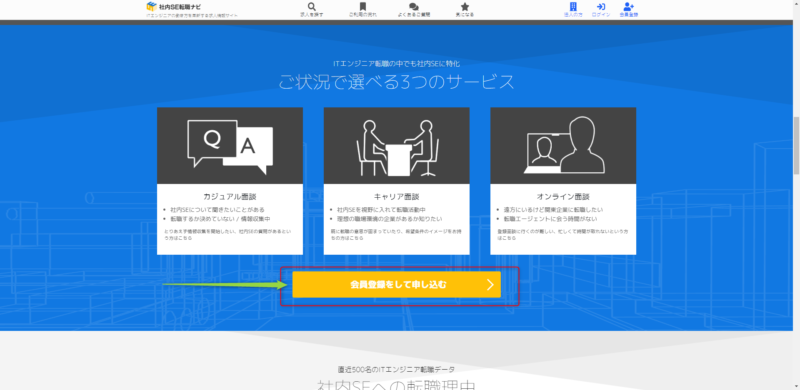Screen dimensions: 800x390
Task: Open the オンライン面談 video card image
Action: pyautogui.click(x=563, y=145)
